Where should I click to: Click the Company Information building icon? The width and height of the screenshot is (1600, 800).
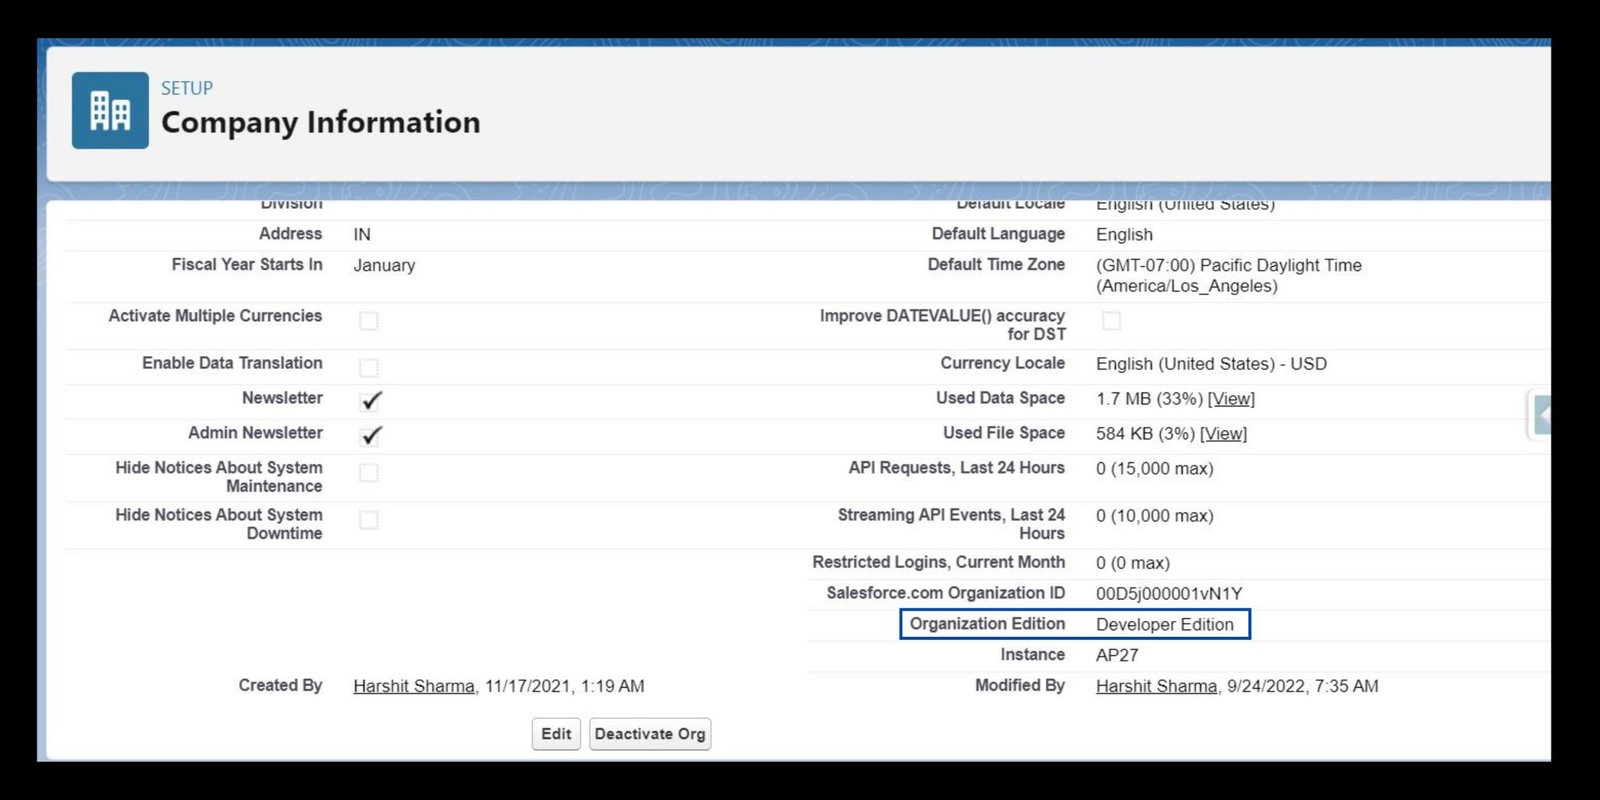[x=110, y=111]
